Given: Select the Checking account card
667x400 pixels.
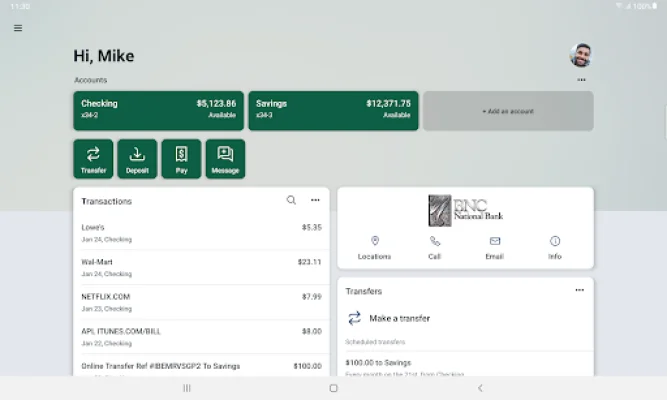Looking at the screenshot, I should pyautogui.click(x=159, y=111).
